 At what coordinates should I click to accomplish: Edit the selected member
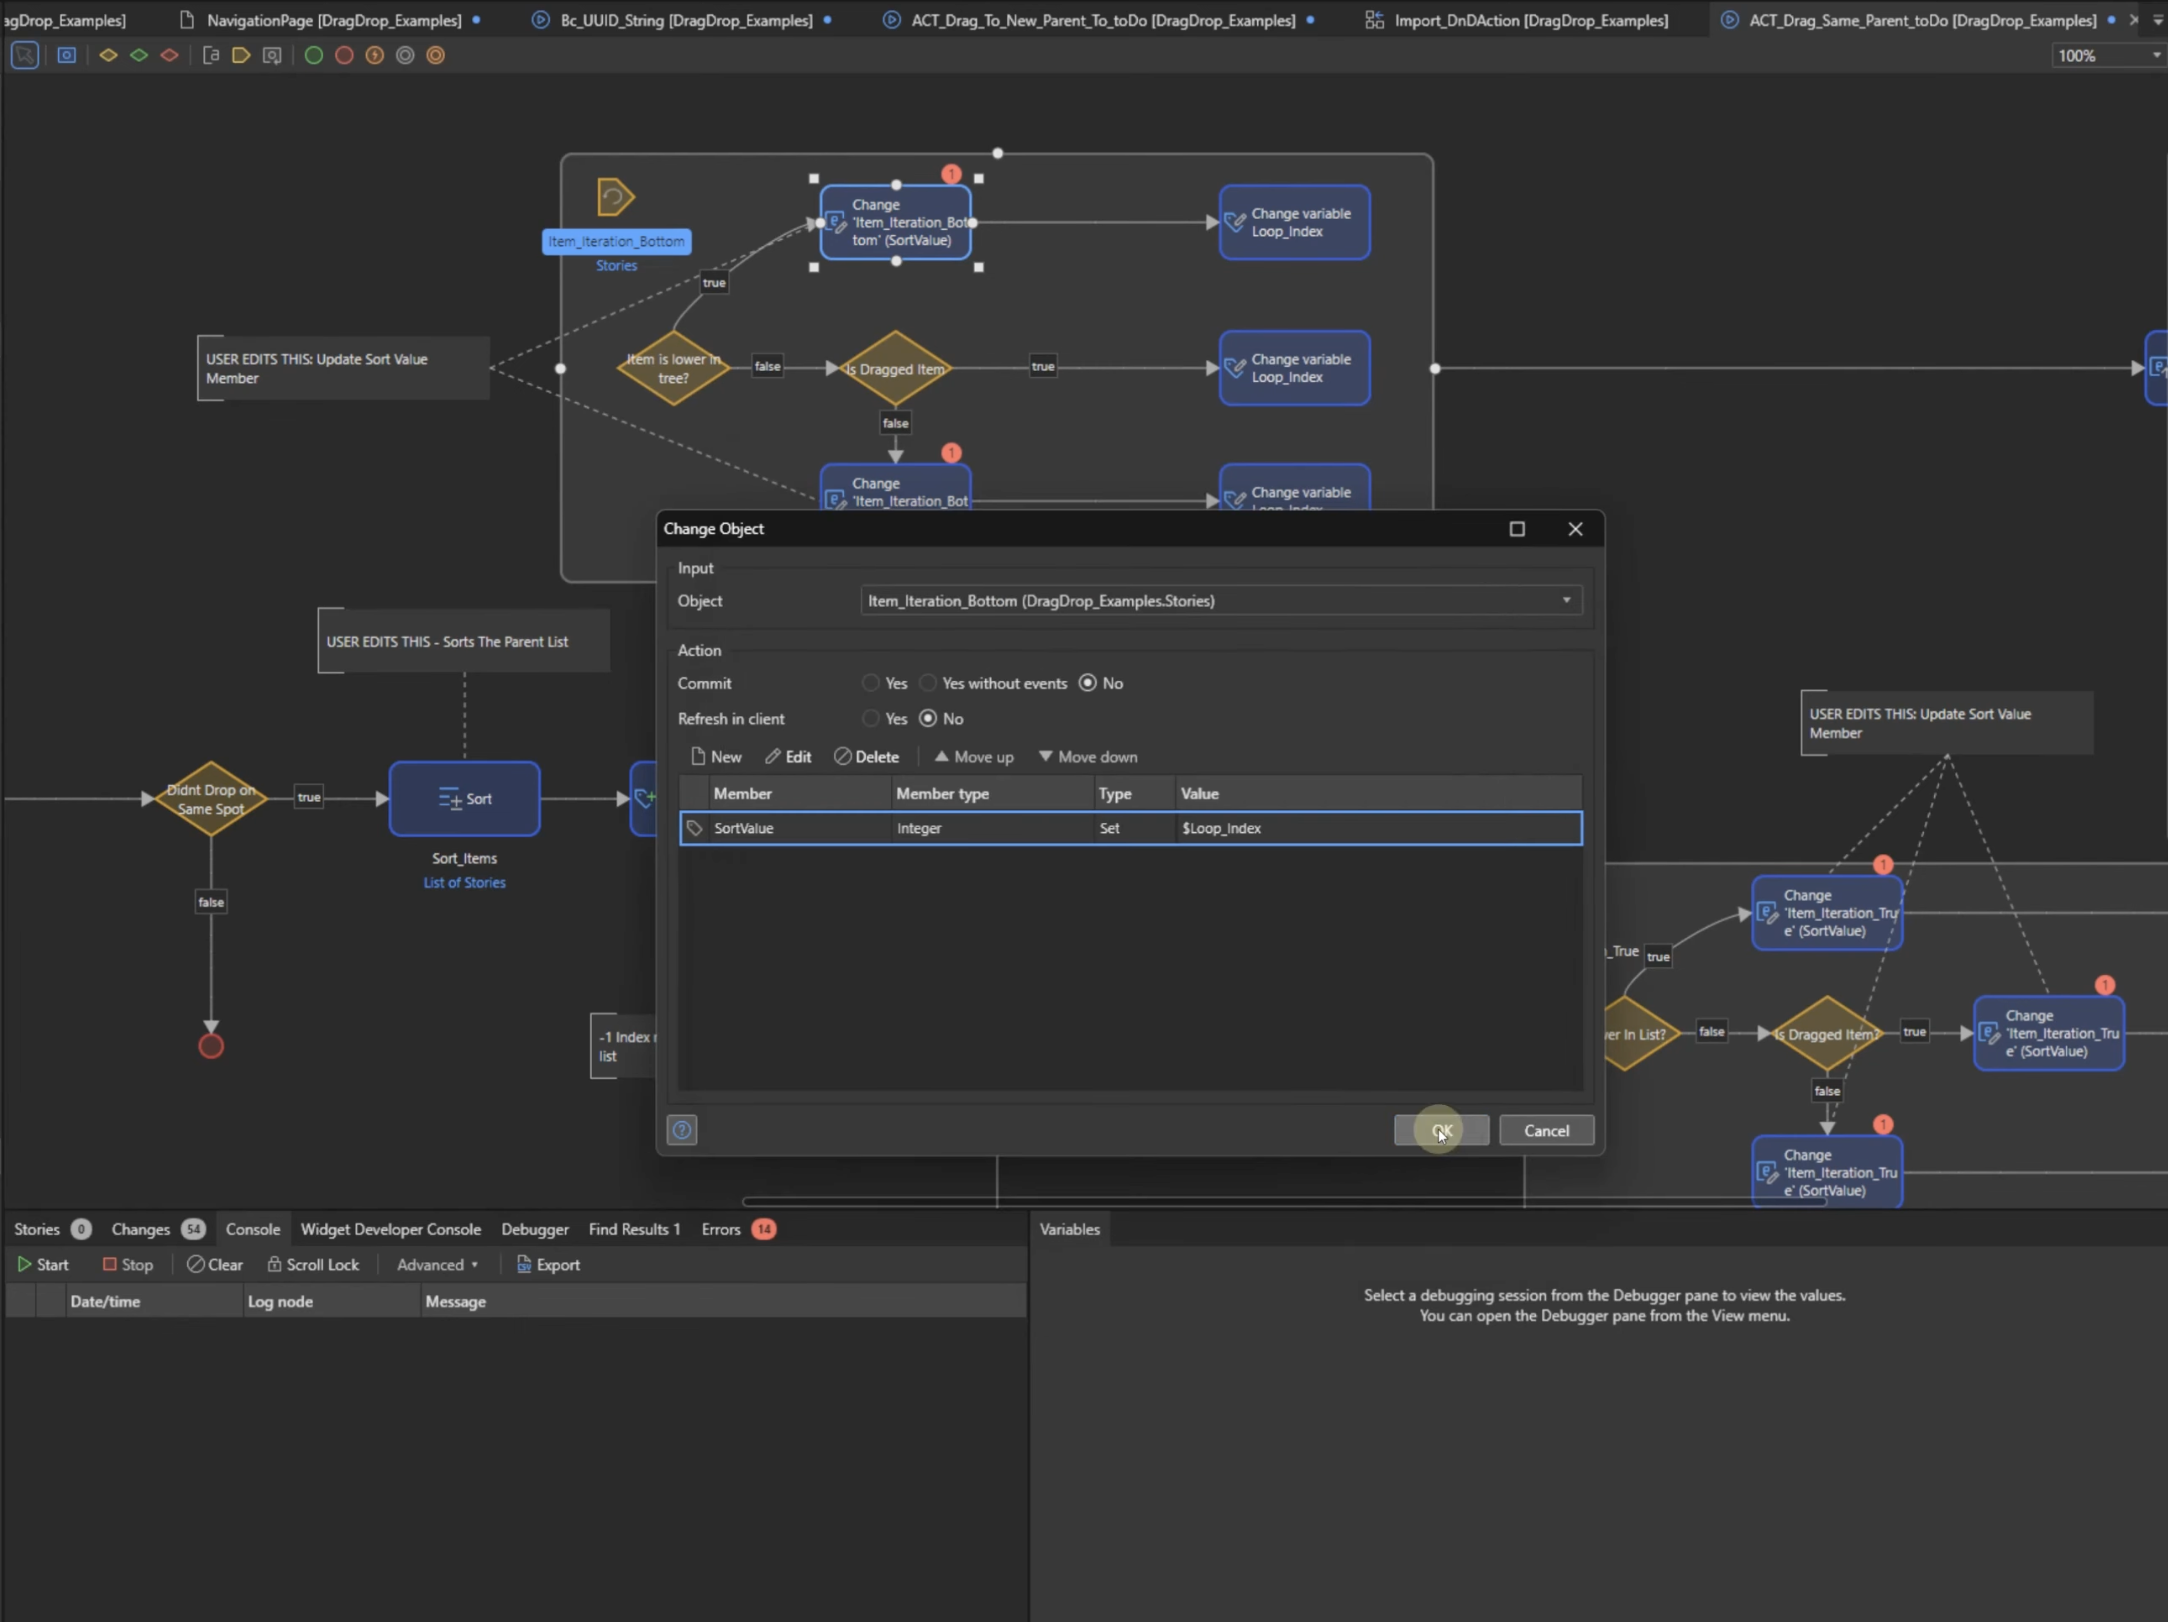pyautogui.click(x=788, y=756)
